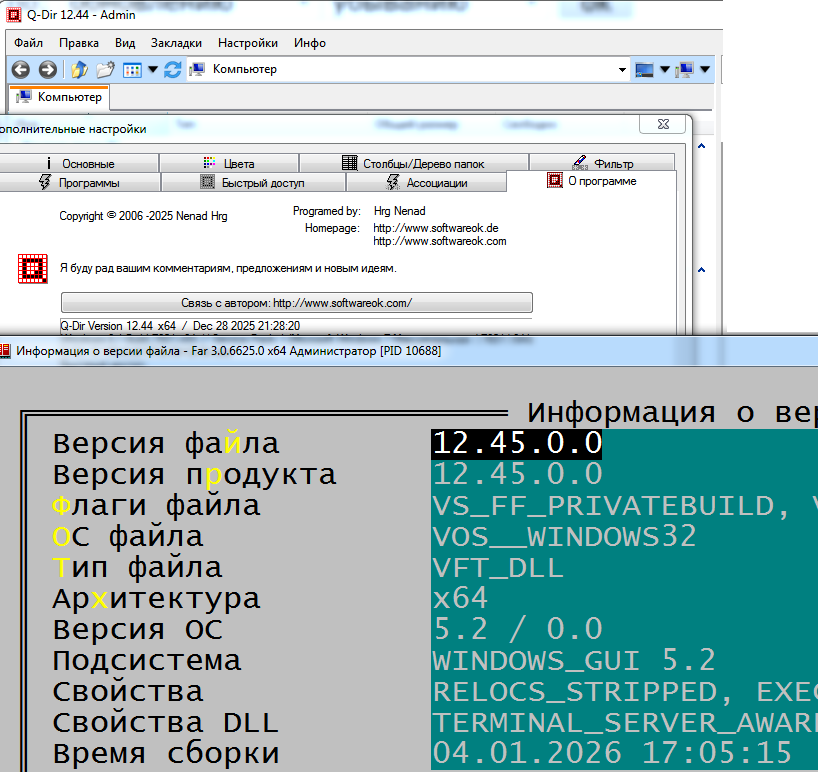This screenshot has width=818, height=772.
Task: Click the Back navigation arrow
Action: pos(21,70)
